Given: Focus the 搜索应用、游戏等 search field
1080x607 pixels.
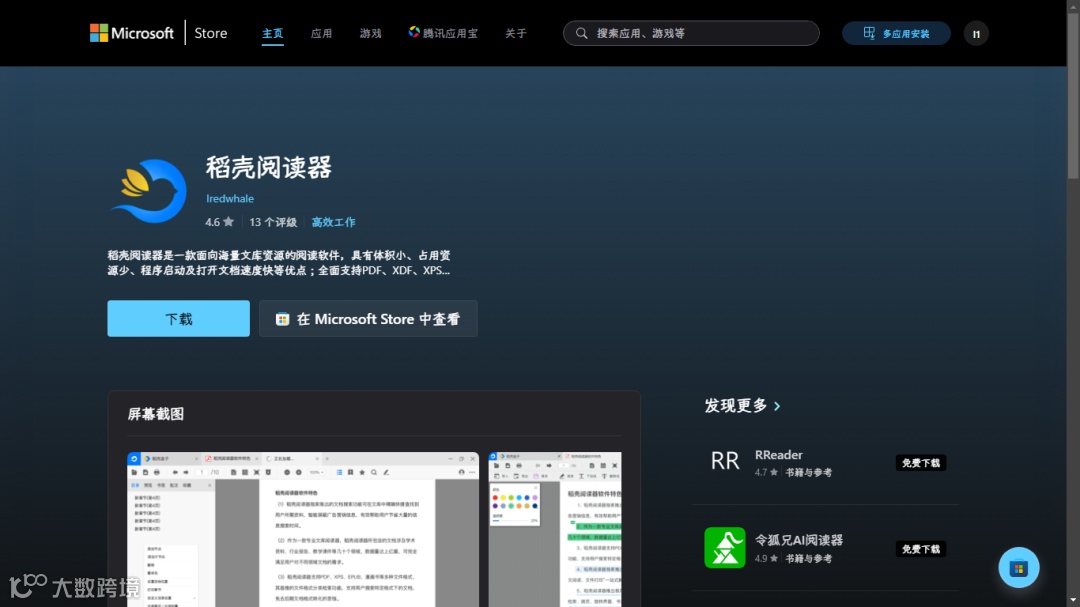Looking at the screenshot, I should [x=691, y=33].
